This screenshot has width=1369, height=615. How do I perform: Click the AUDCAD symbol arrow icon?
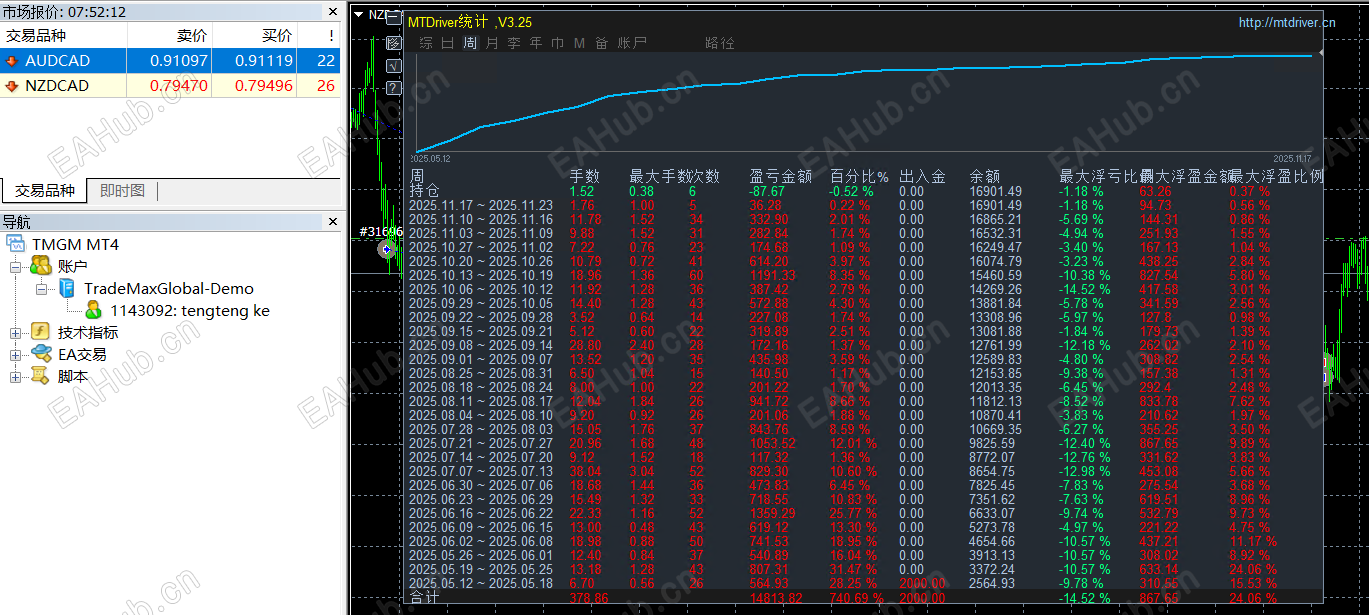[12, 61]
